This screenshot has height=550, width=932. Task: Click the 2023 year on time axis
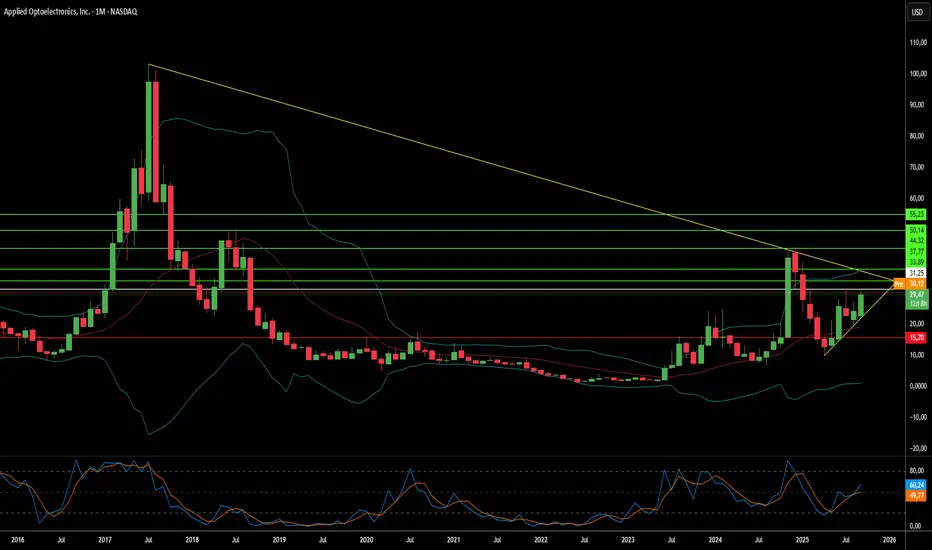point(628,538)
